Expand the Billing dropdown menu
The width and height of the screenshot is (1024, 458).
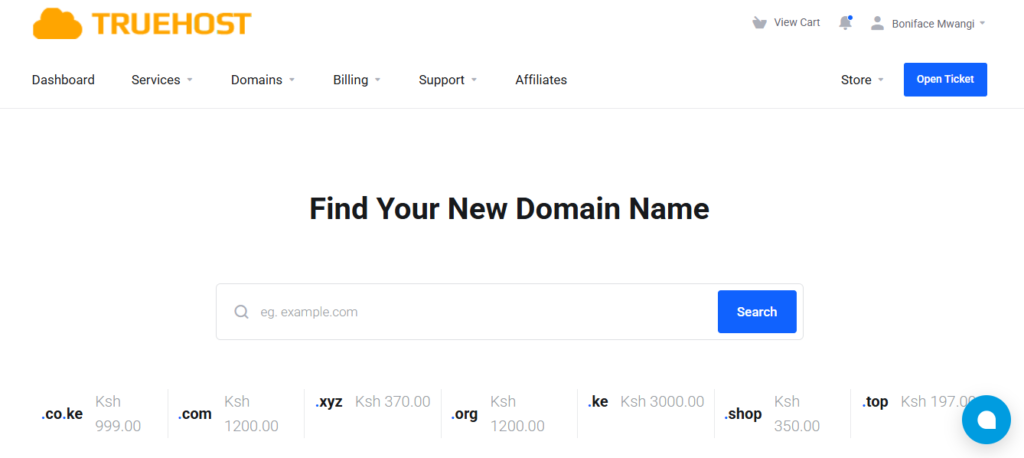[356, 80]
